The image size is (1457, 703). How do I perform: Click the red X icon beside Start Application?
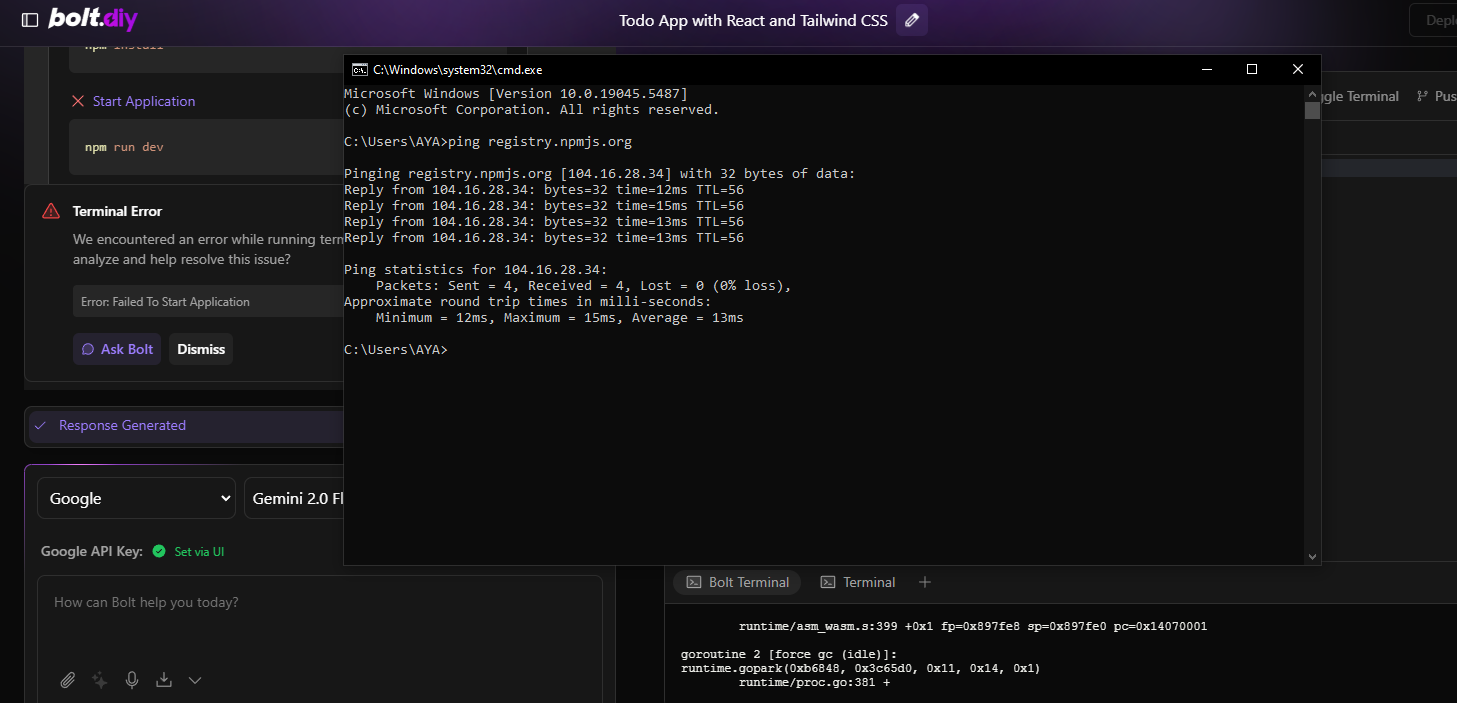tap(78, 101)
